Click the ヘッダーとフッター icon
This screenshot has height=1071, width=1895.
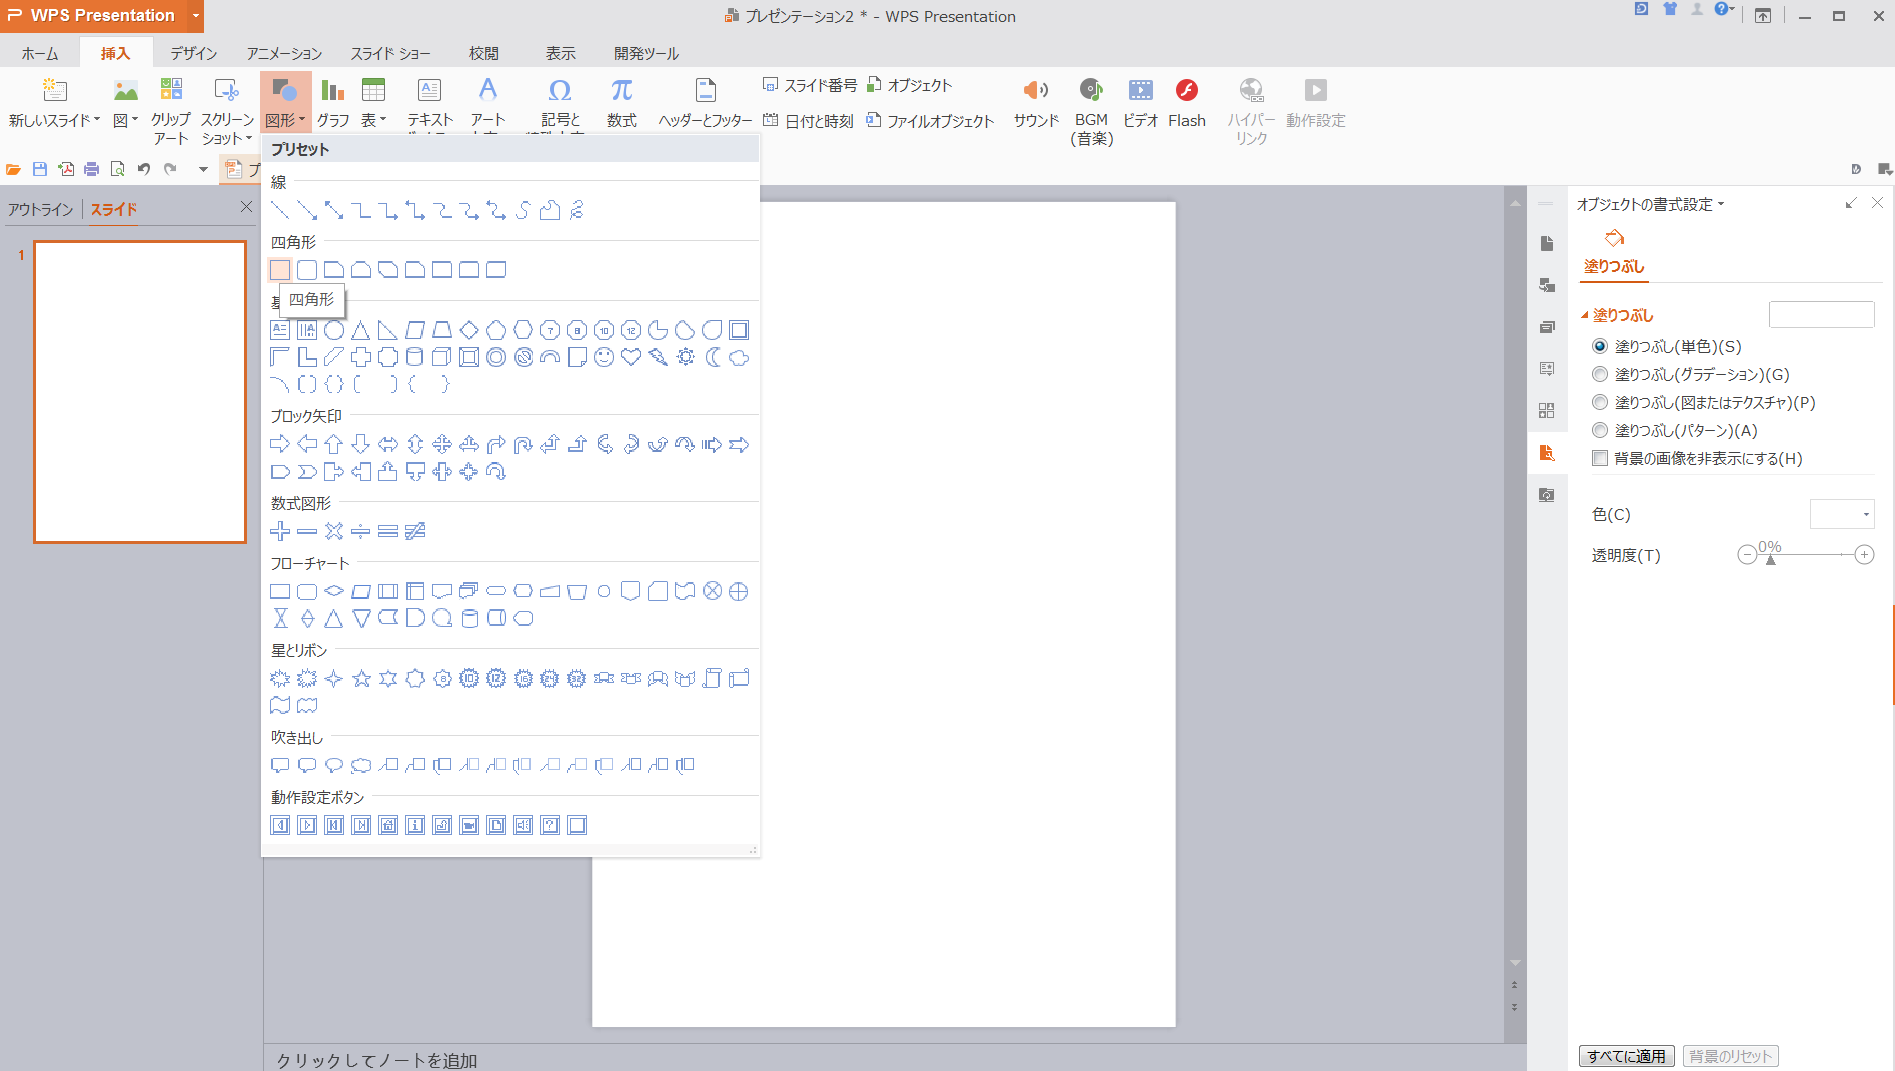(705, 102)
